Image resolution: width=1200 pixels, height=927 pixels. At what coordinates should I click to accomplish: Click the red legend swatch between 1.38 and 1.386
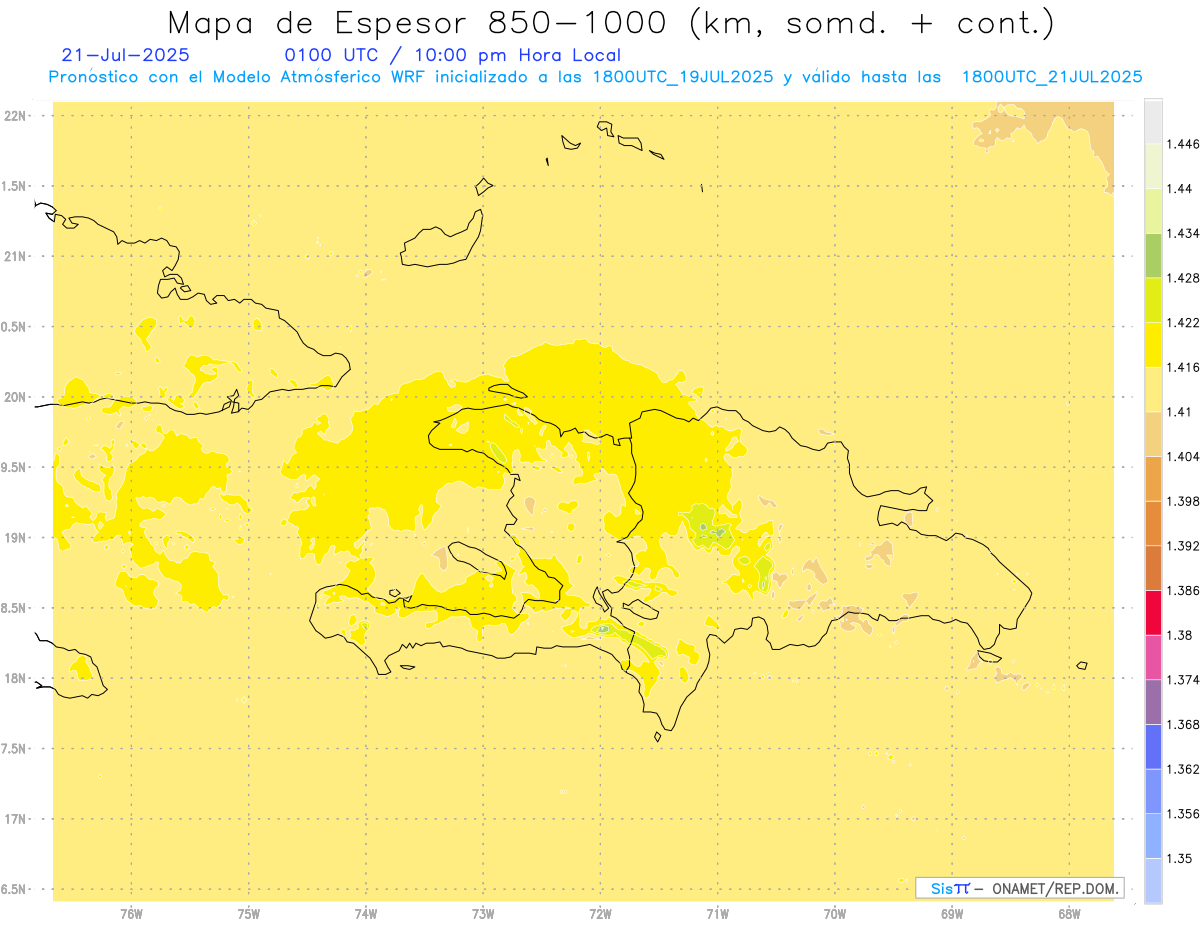tap(1153, 613)
